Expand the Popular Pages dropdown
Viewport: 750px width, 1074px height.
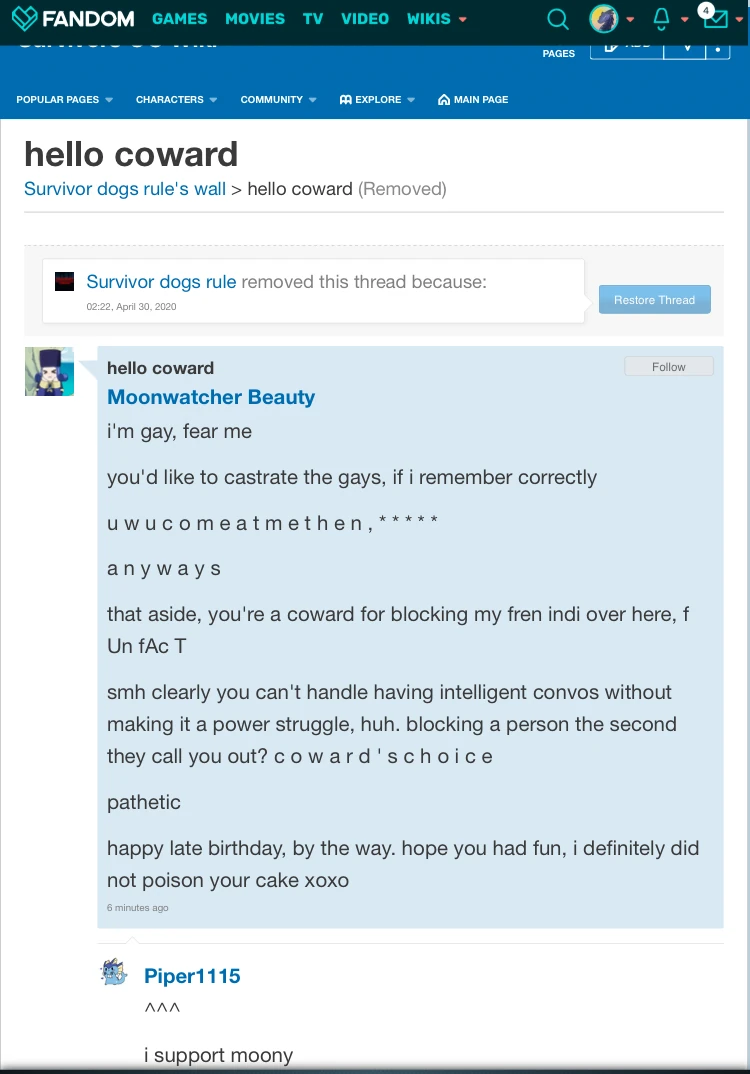click(x=65, y=100)
